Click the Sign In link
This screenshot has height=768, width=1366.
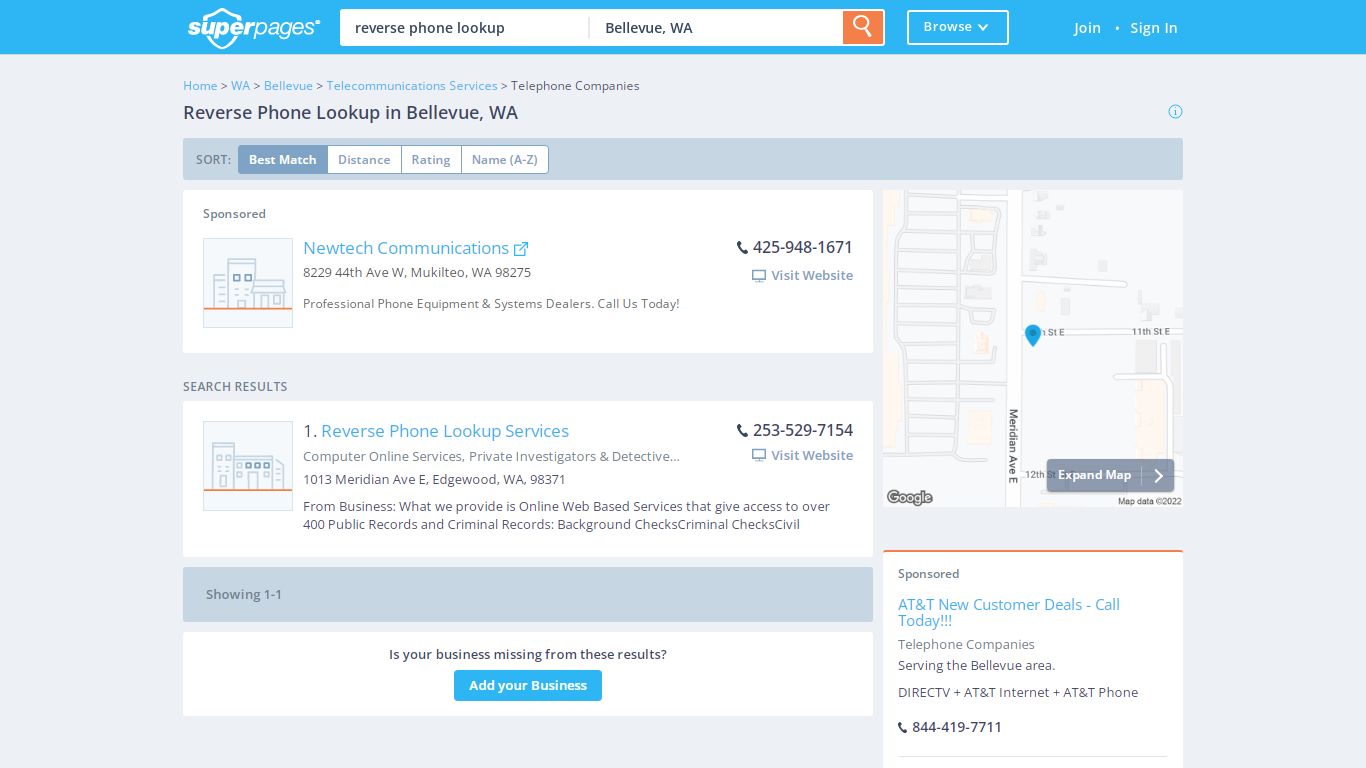(1154, 28)
